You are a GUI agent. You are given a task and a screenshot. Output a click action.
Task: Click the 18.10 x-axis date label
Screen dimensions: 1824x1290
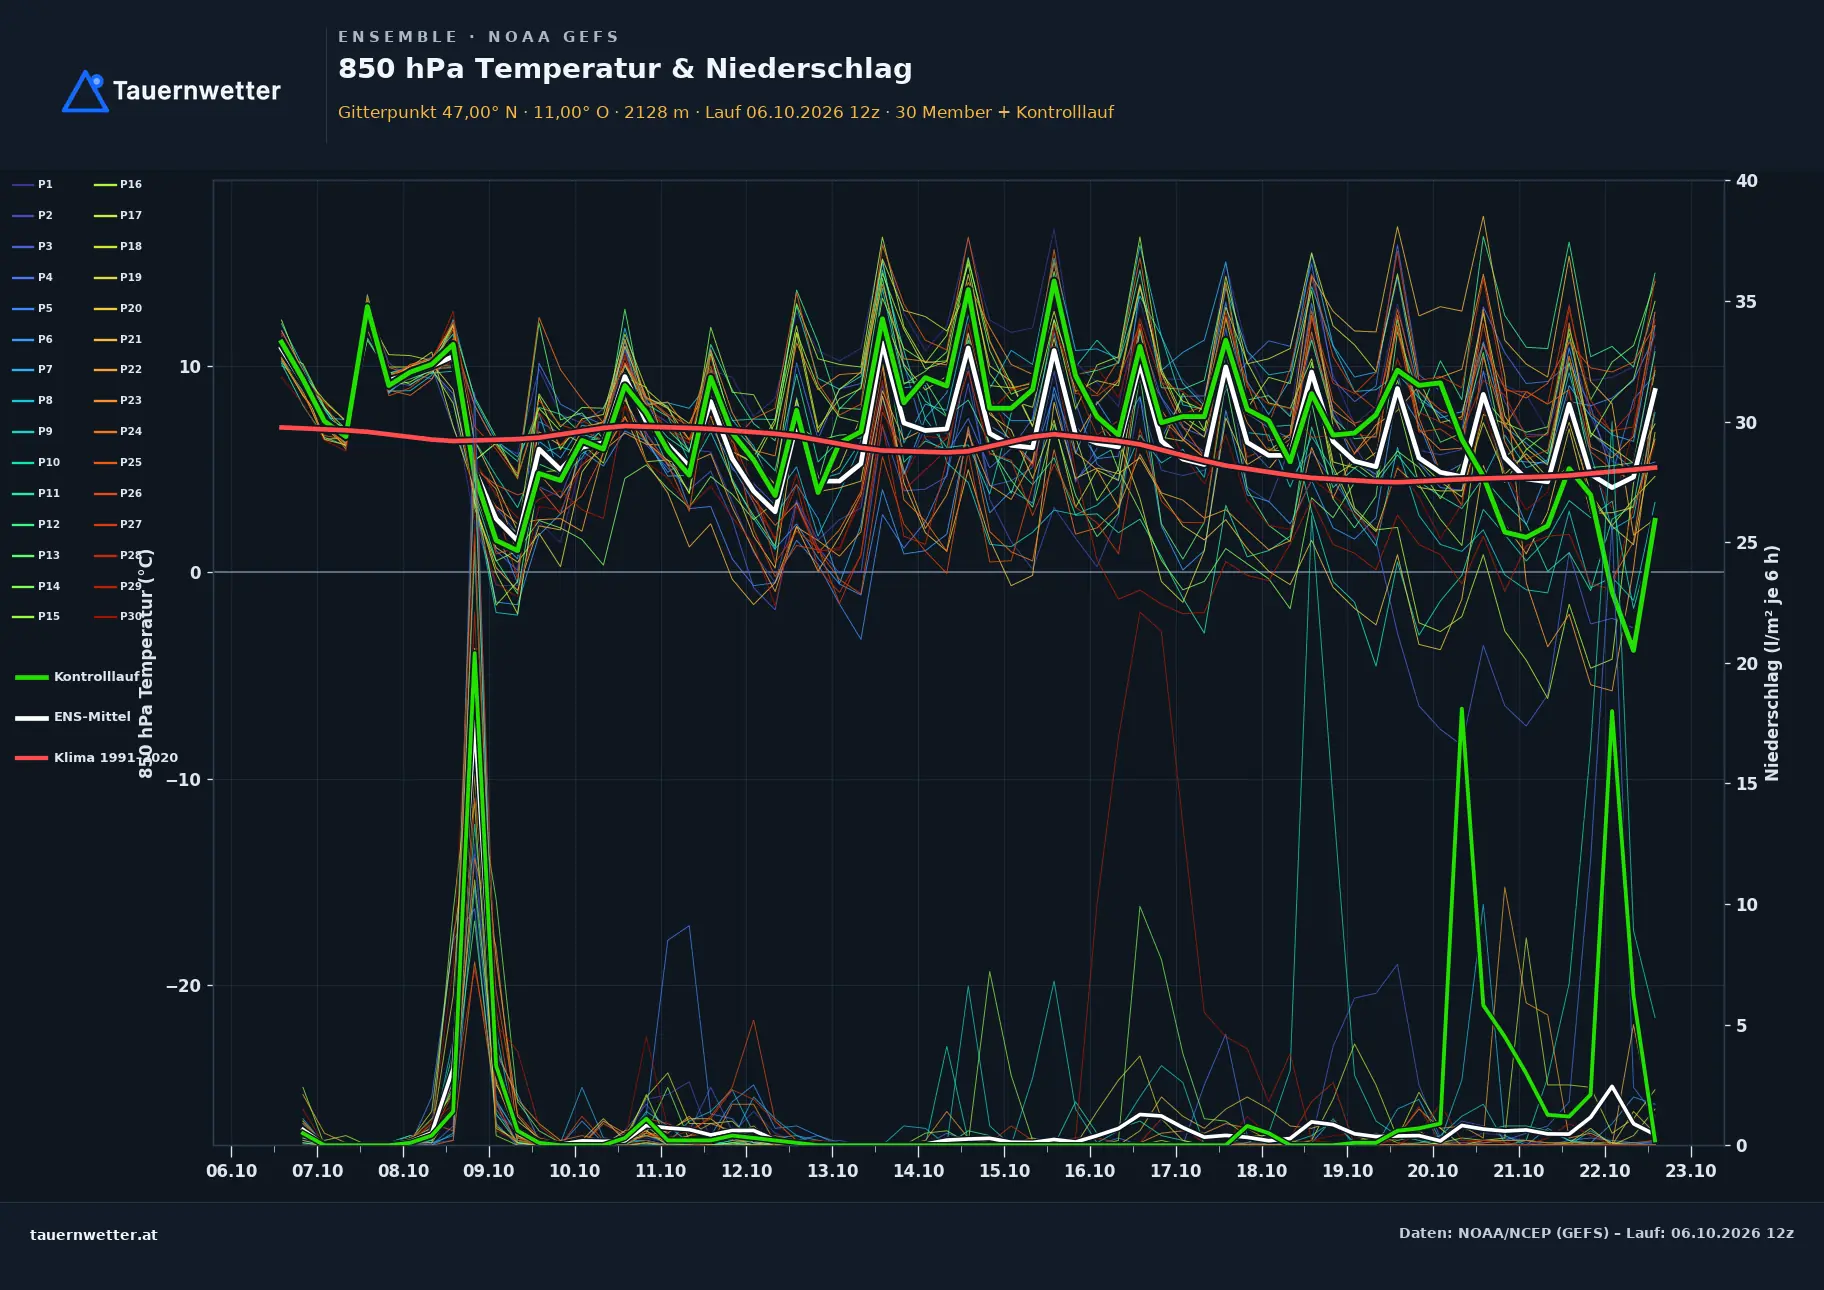tap(1261, 1171)
